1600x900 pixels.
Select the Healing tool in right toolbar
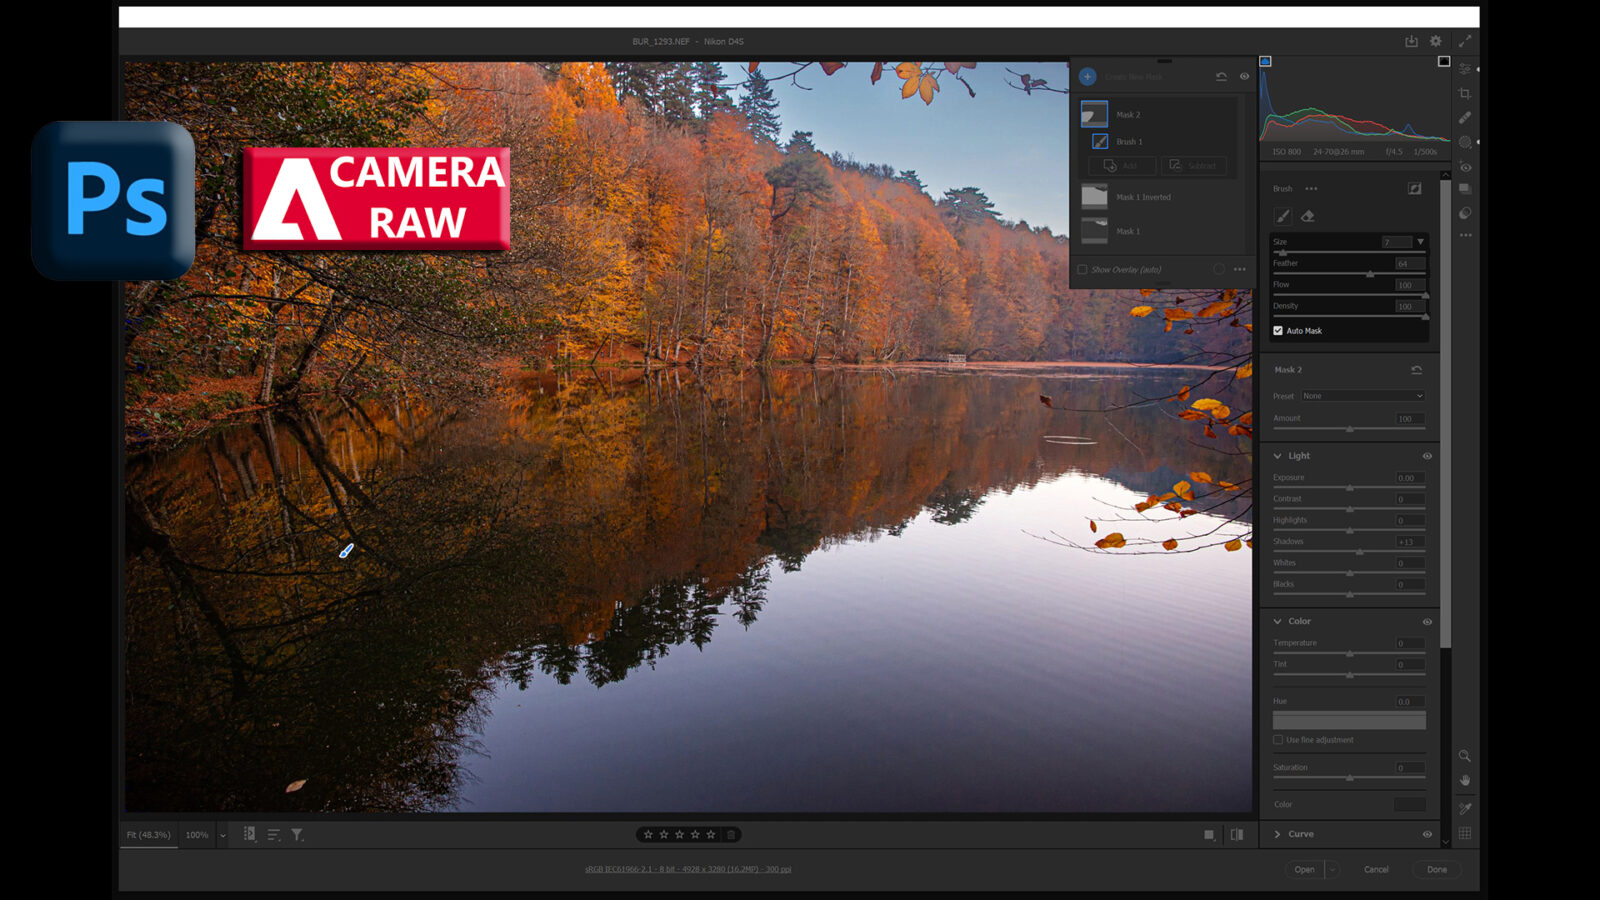(1465, 117)
